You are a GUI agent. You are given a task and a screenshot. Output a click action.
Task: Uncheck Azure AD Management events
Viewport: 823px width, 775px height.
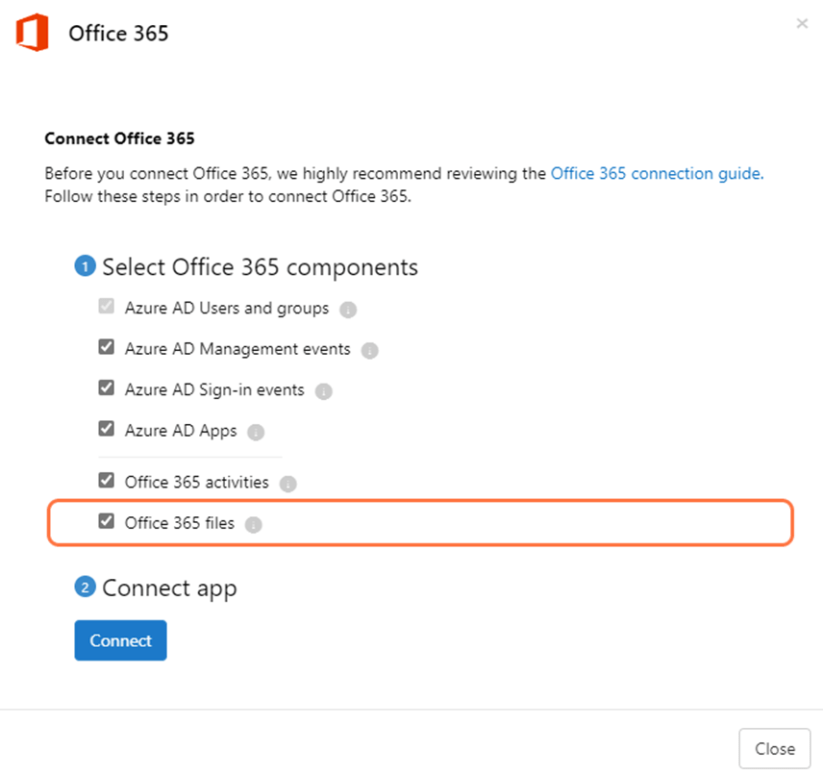pos(106,347)
